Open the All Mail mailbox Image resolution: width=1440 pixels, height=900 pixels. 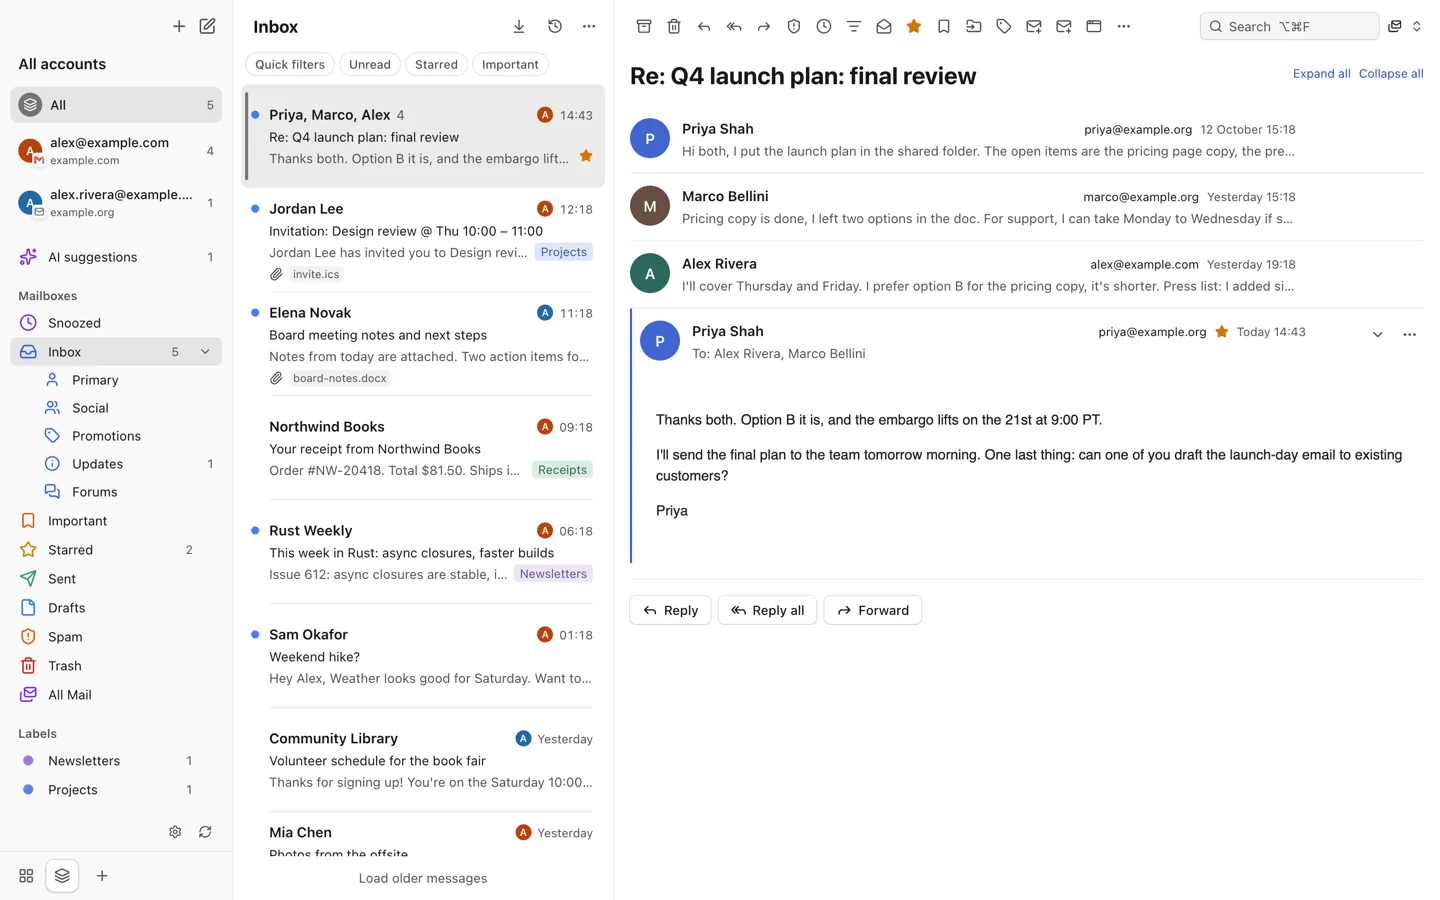coord(116,695)
